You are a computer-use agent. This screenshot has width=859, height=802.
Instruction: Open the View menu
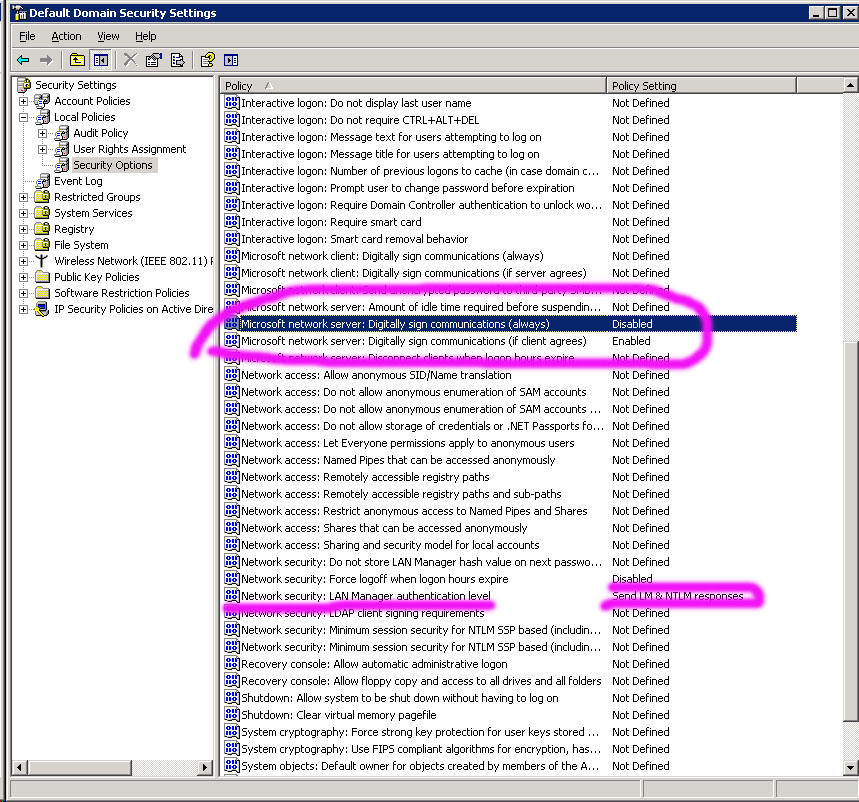point(108,36)
